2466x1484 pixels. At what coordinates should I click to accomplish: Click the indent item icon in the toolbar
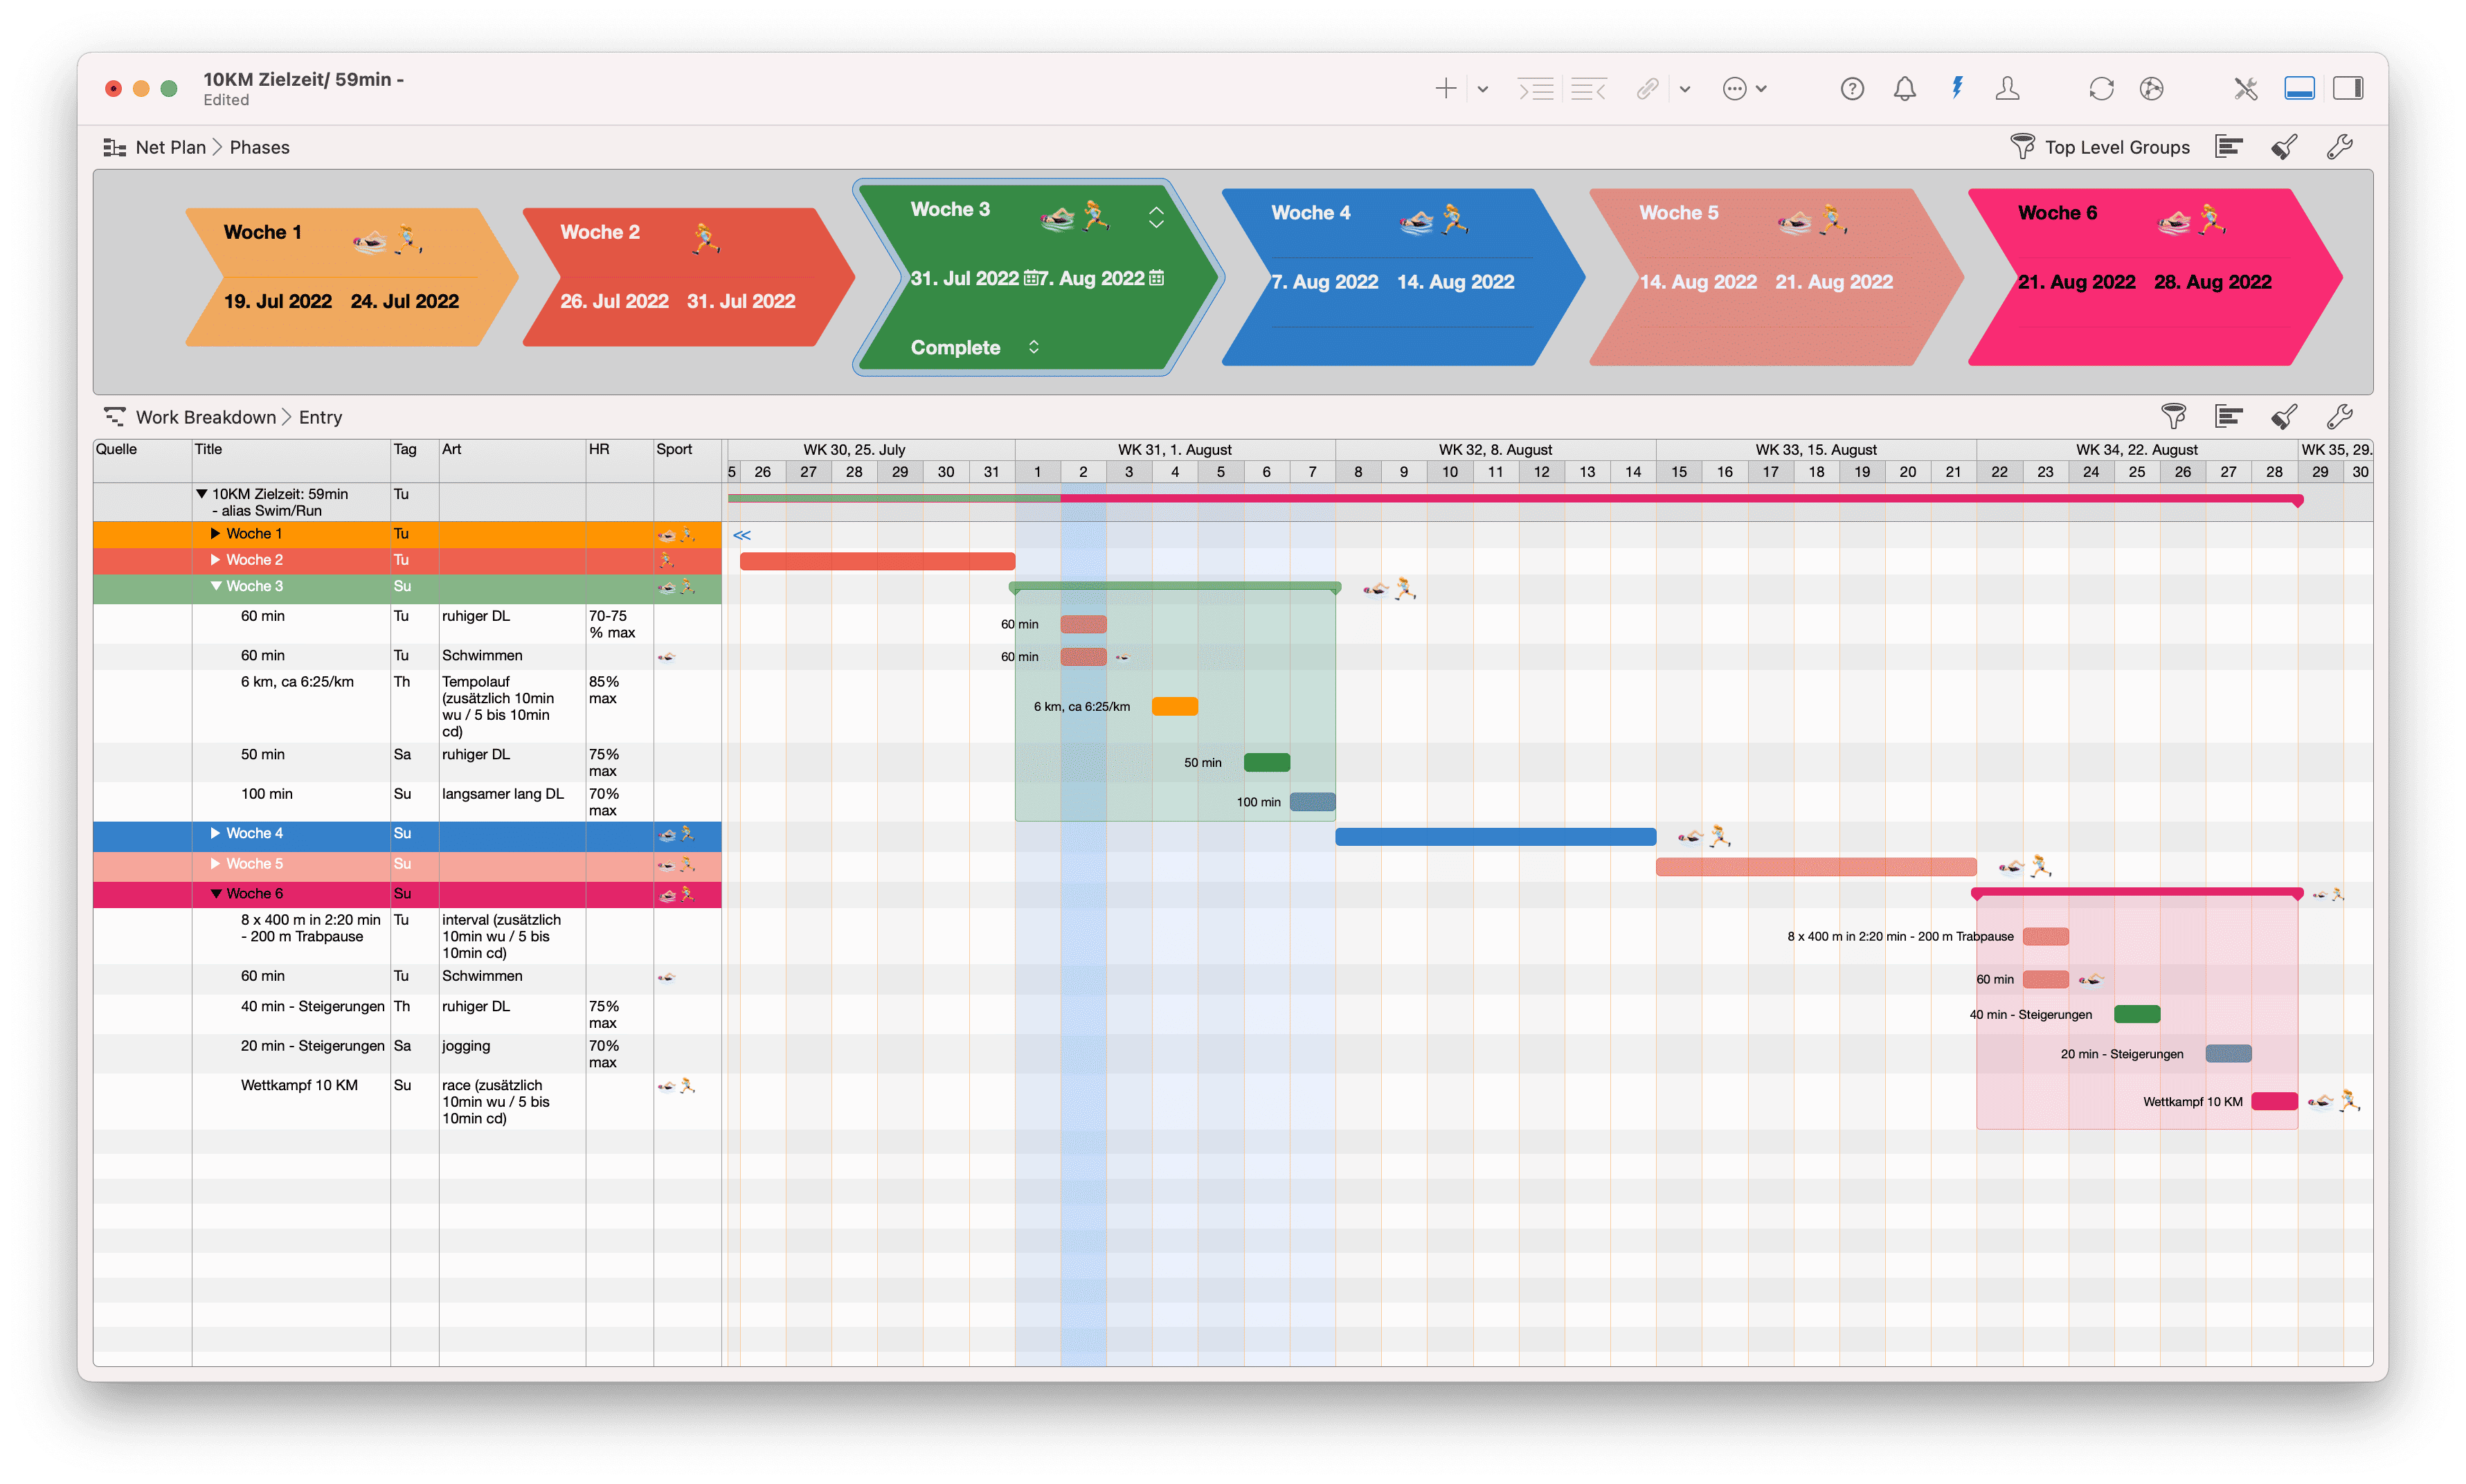(x=1536, y=89)
